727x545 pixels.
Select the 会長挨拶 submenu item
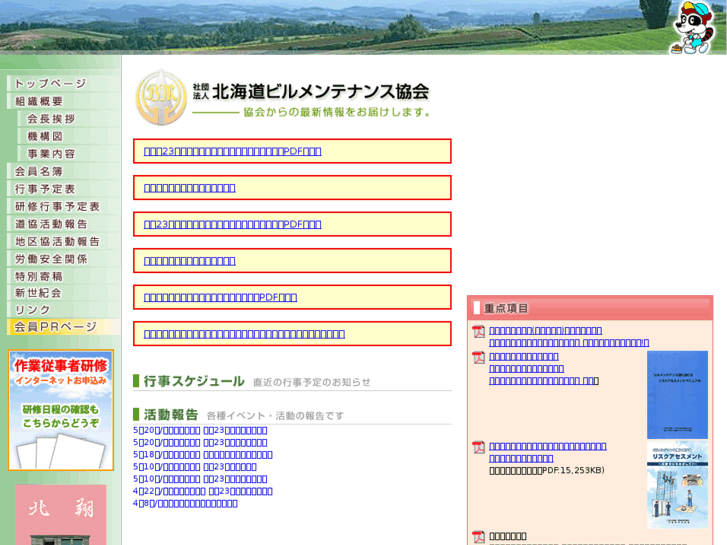[69, 119]
